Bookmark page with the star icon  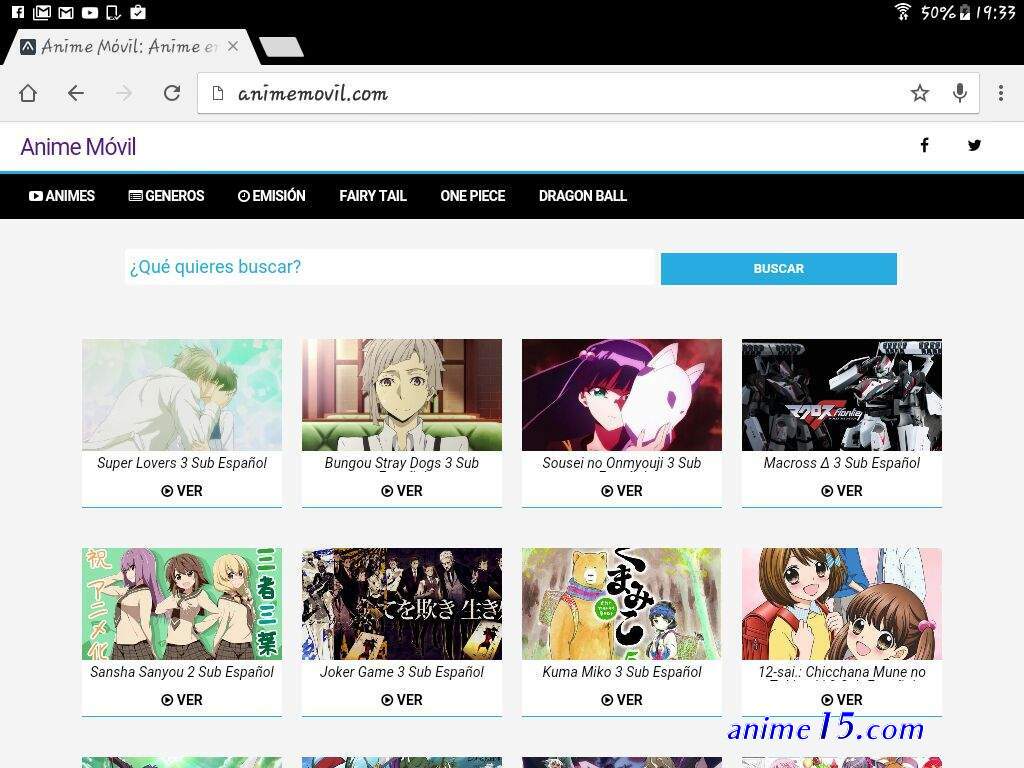[x=920, y=93]
